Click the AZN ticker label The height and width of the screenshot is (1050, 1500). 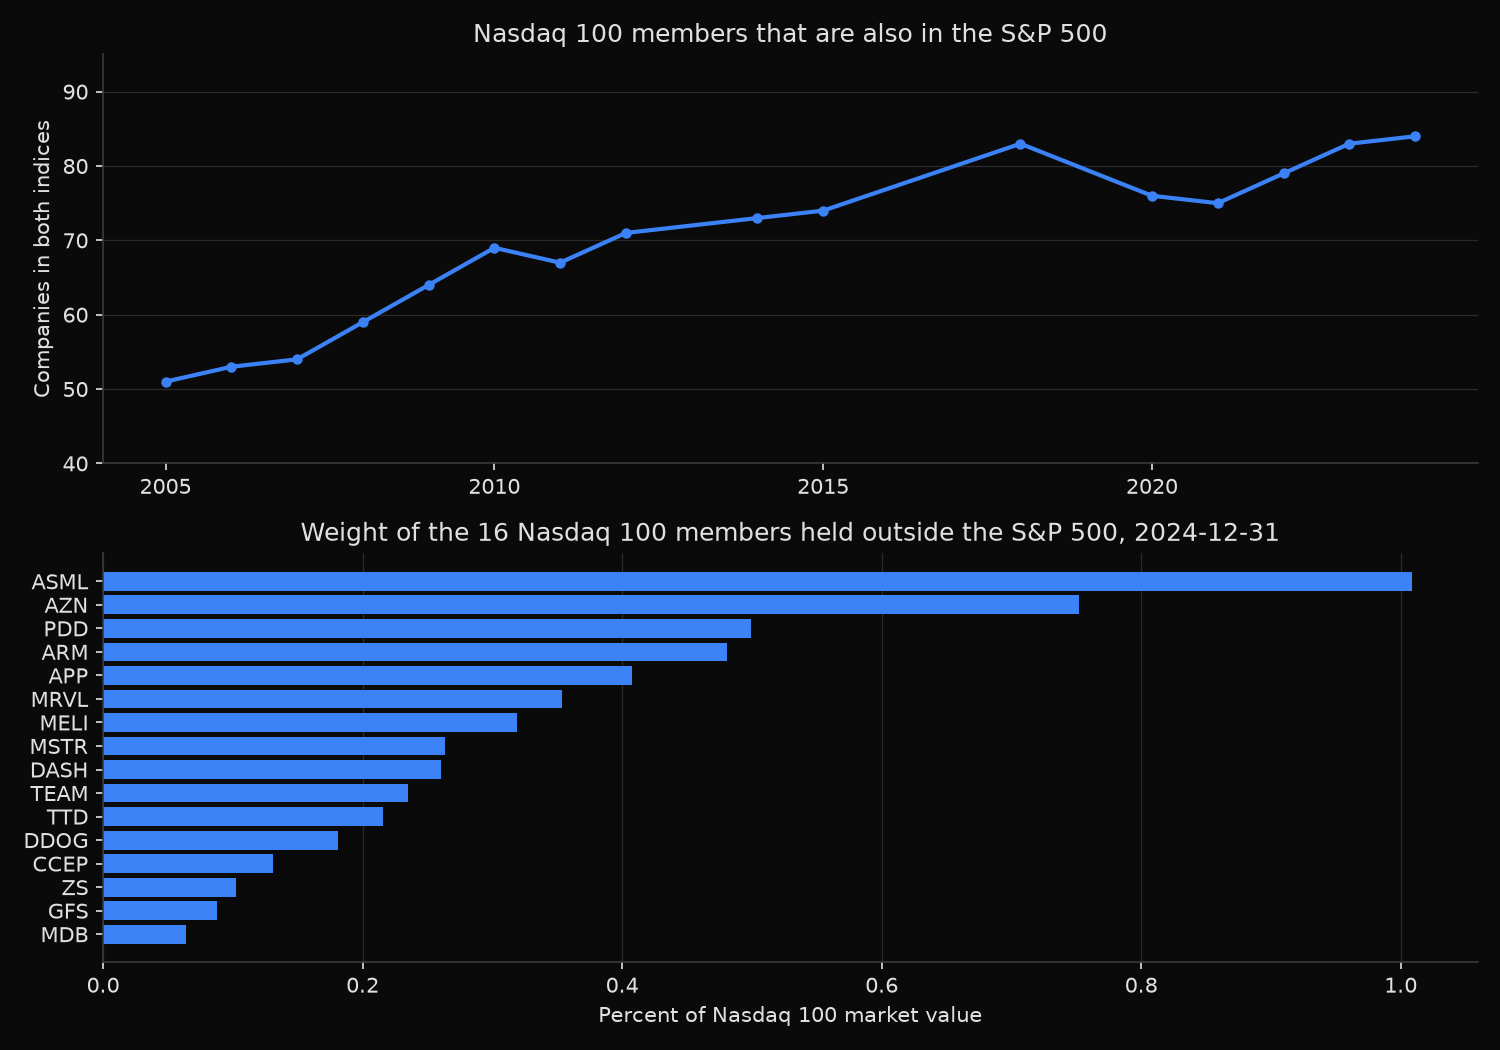[66, 605]
